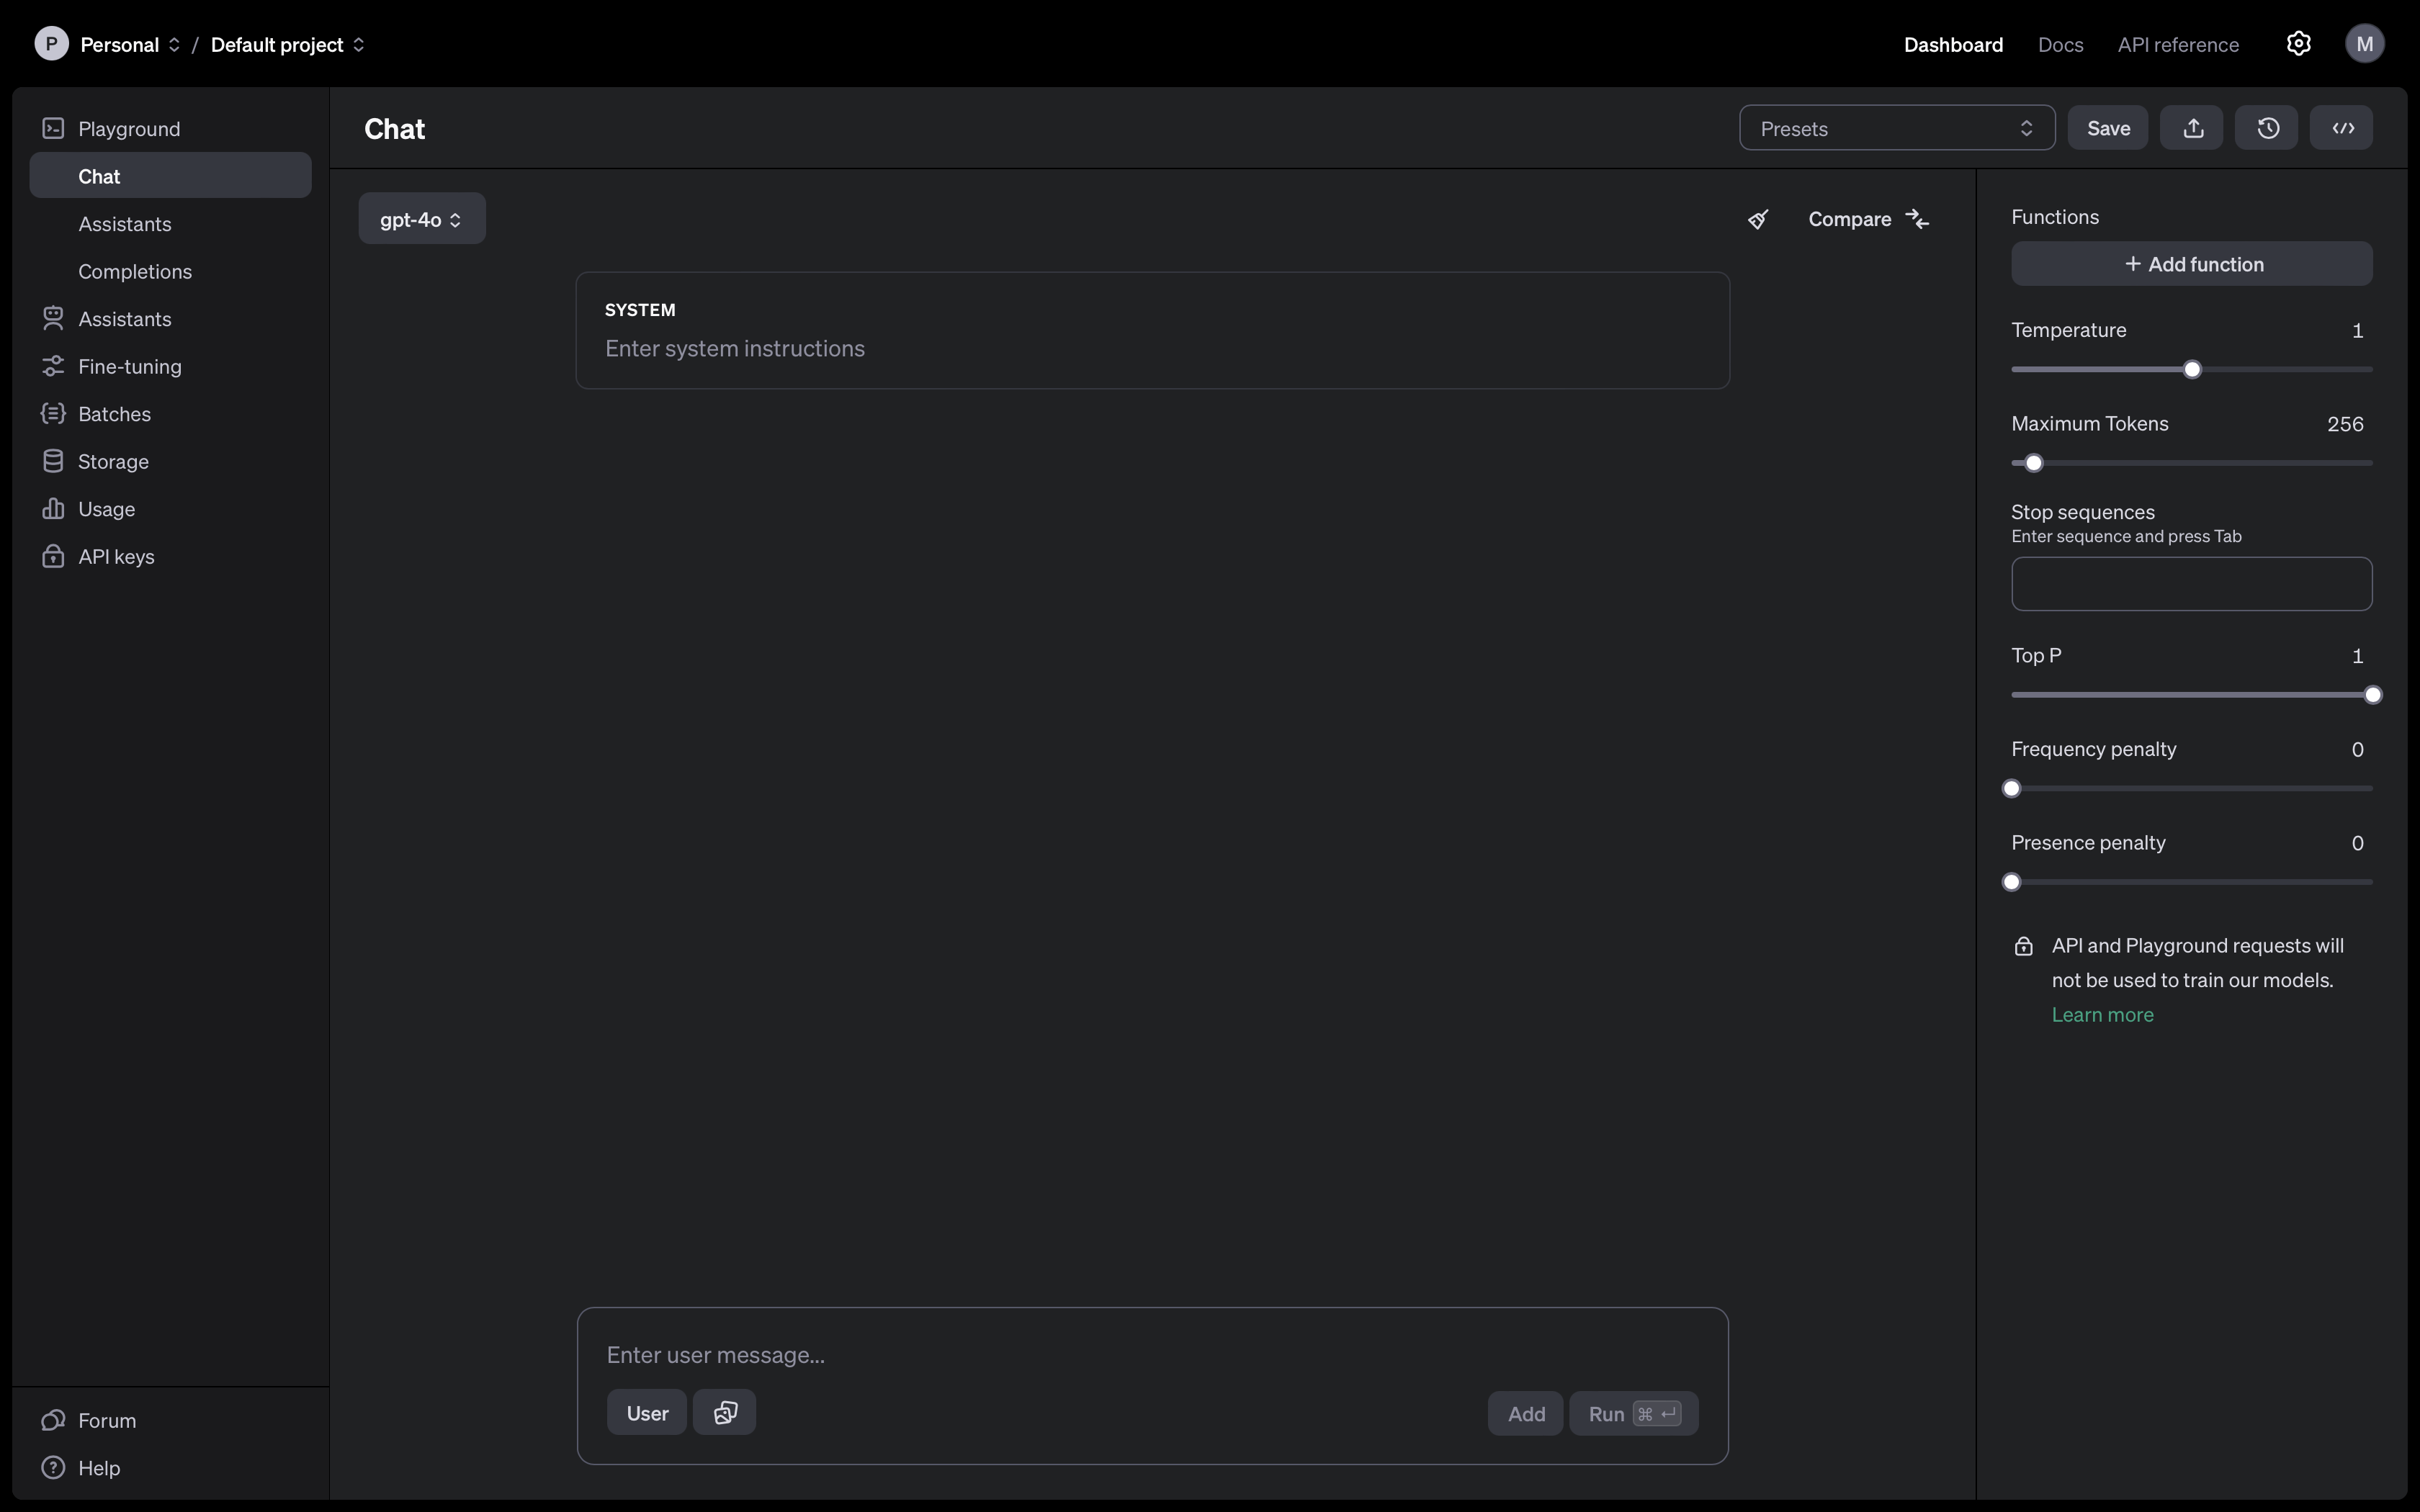Click the Usage bar chart icon
The height and width of the screenshot is (1512, 2420).
point(53,508)
